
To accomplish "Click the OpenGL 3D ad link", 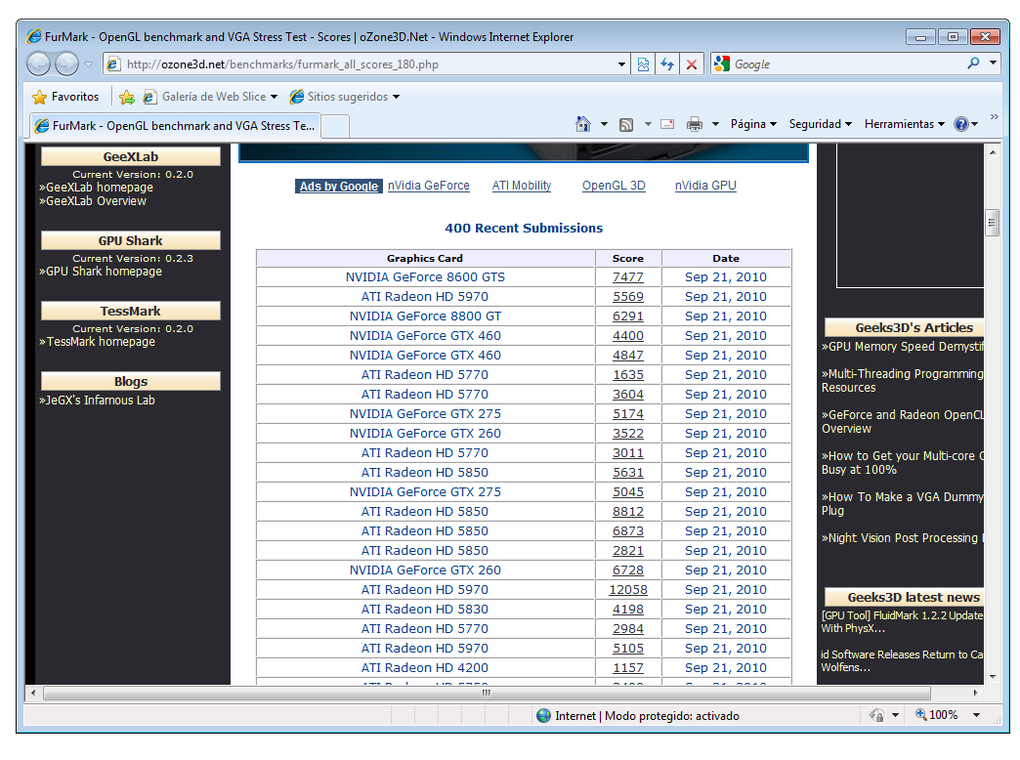I will [613, 185].
